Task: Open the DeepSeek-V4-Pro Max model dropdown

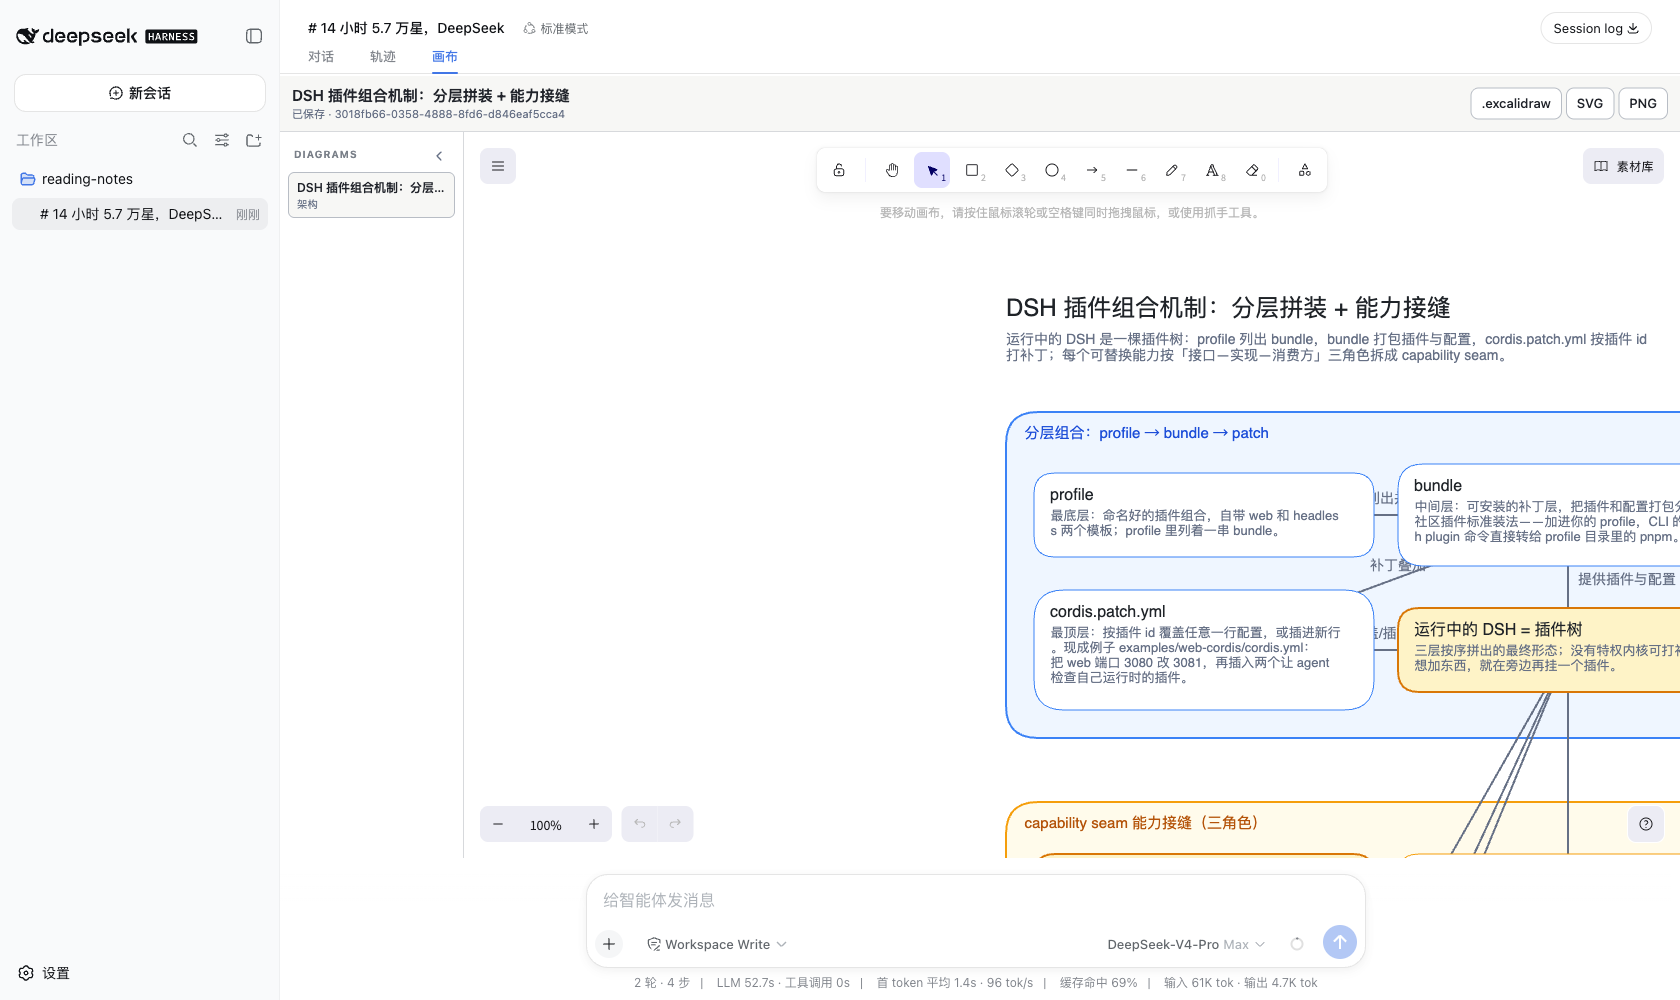Action: click(x=1186, y=944)
